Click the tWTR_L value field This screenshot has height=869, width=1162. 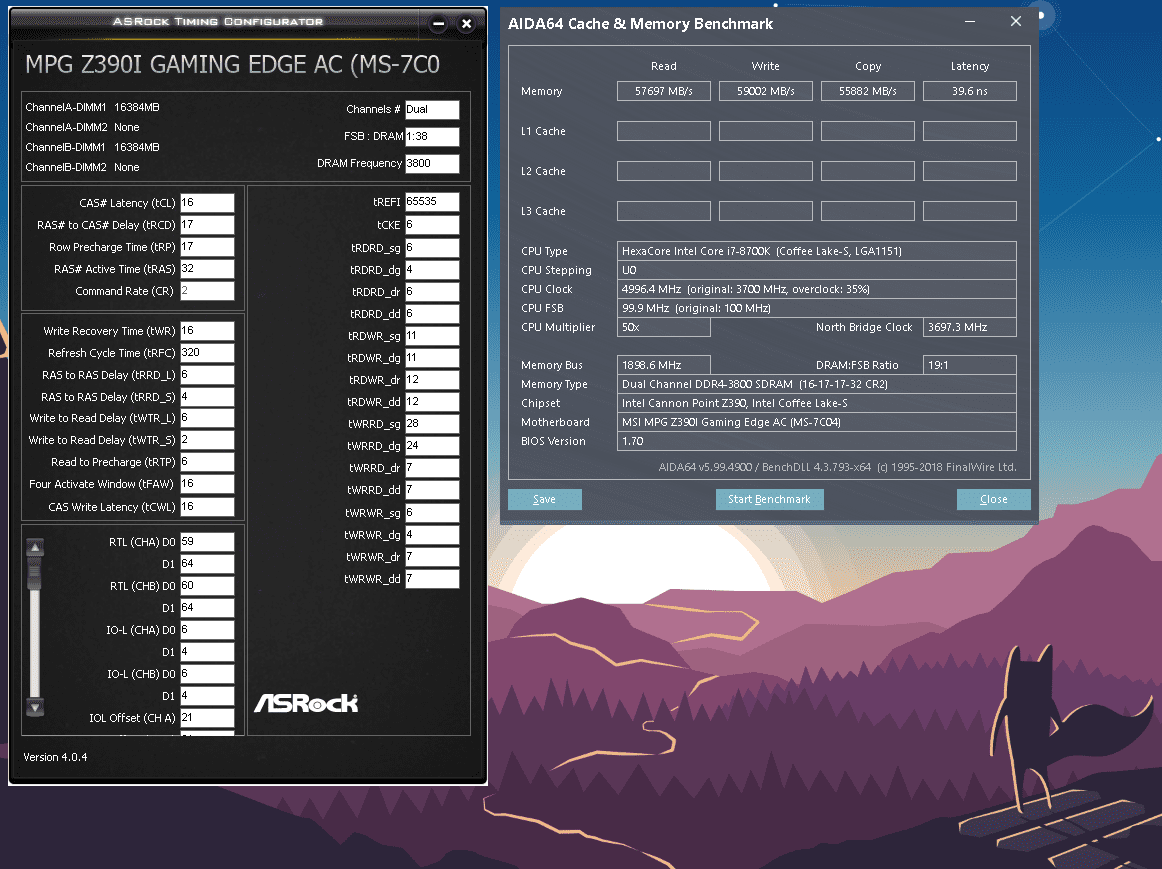[208, 419]
